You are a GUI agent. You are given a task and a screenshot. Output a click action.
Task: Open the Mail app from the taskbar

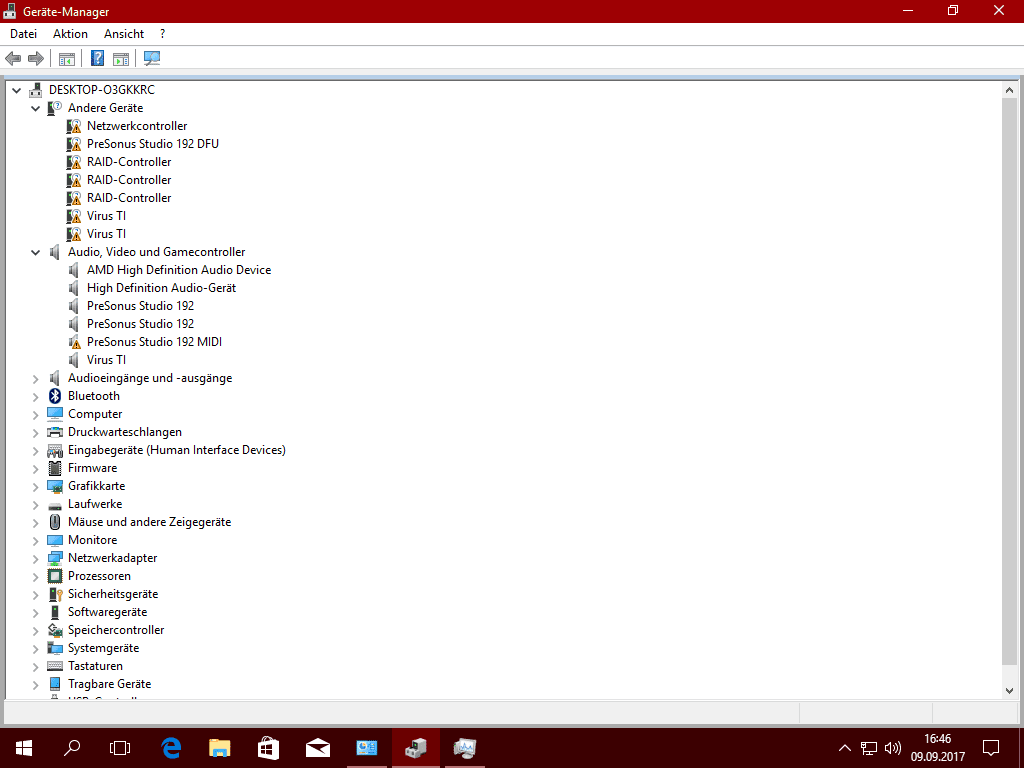pyautogui.click(x=317, y=748)
